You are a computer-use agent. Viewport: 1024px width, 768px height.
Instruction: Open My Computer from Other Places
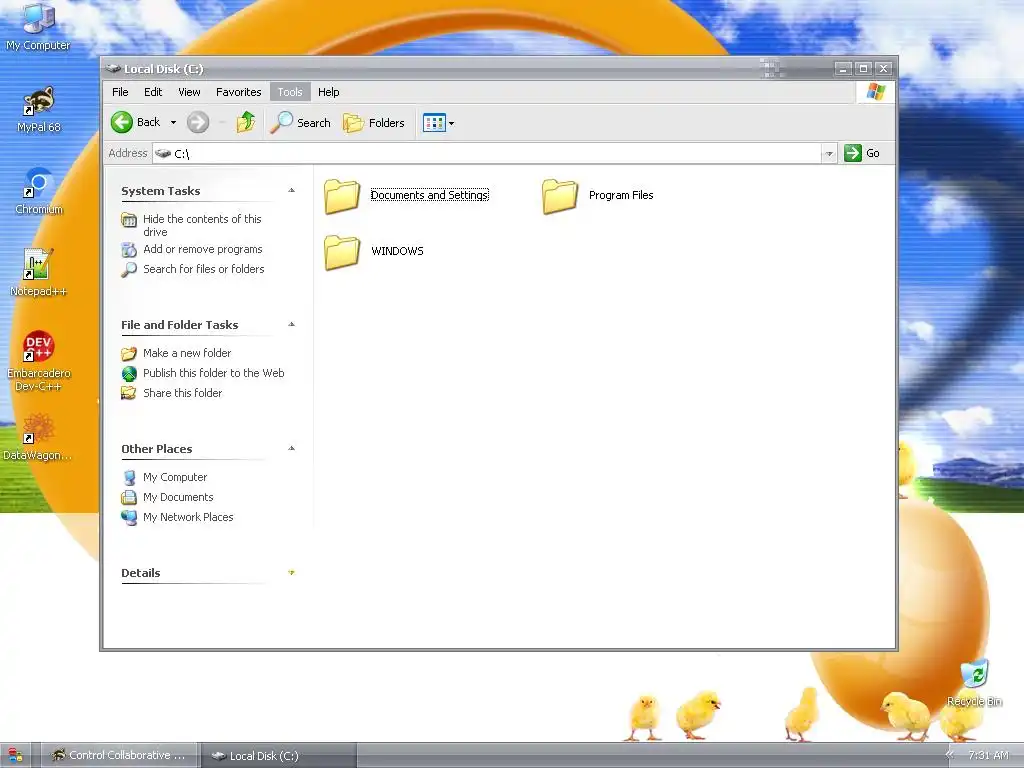click(x=175, y=477)
